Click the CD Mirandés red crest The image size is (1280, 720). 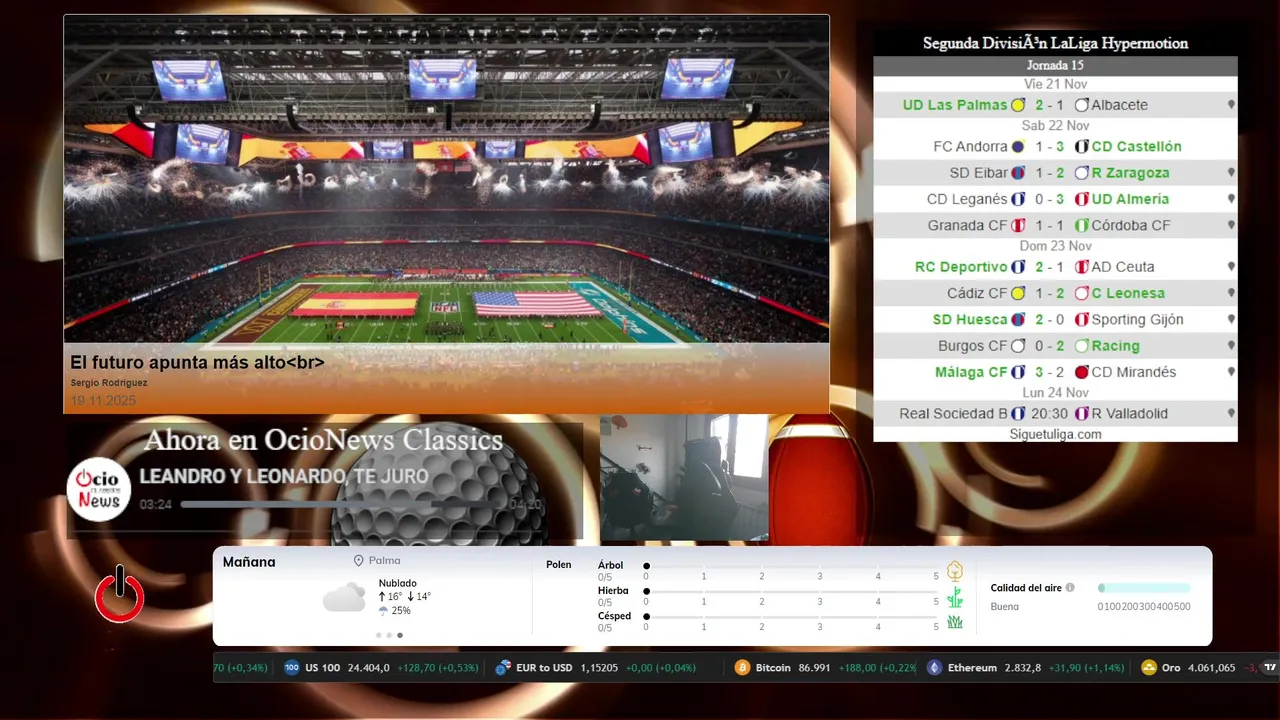[1081, 372]
